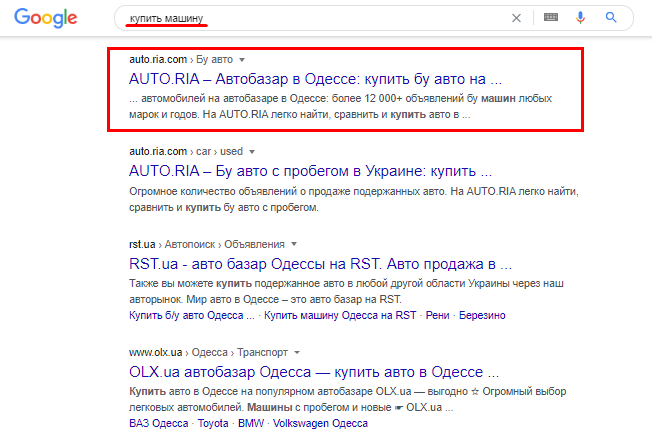Expand the arrow next to "auto.ria.com › Бу авто"
Screen dimensions: 652x447
242,60
